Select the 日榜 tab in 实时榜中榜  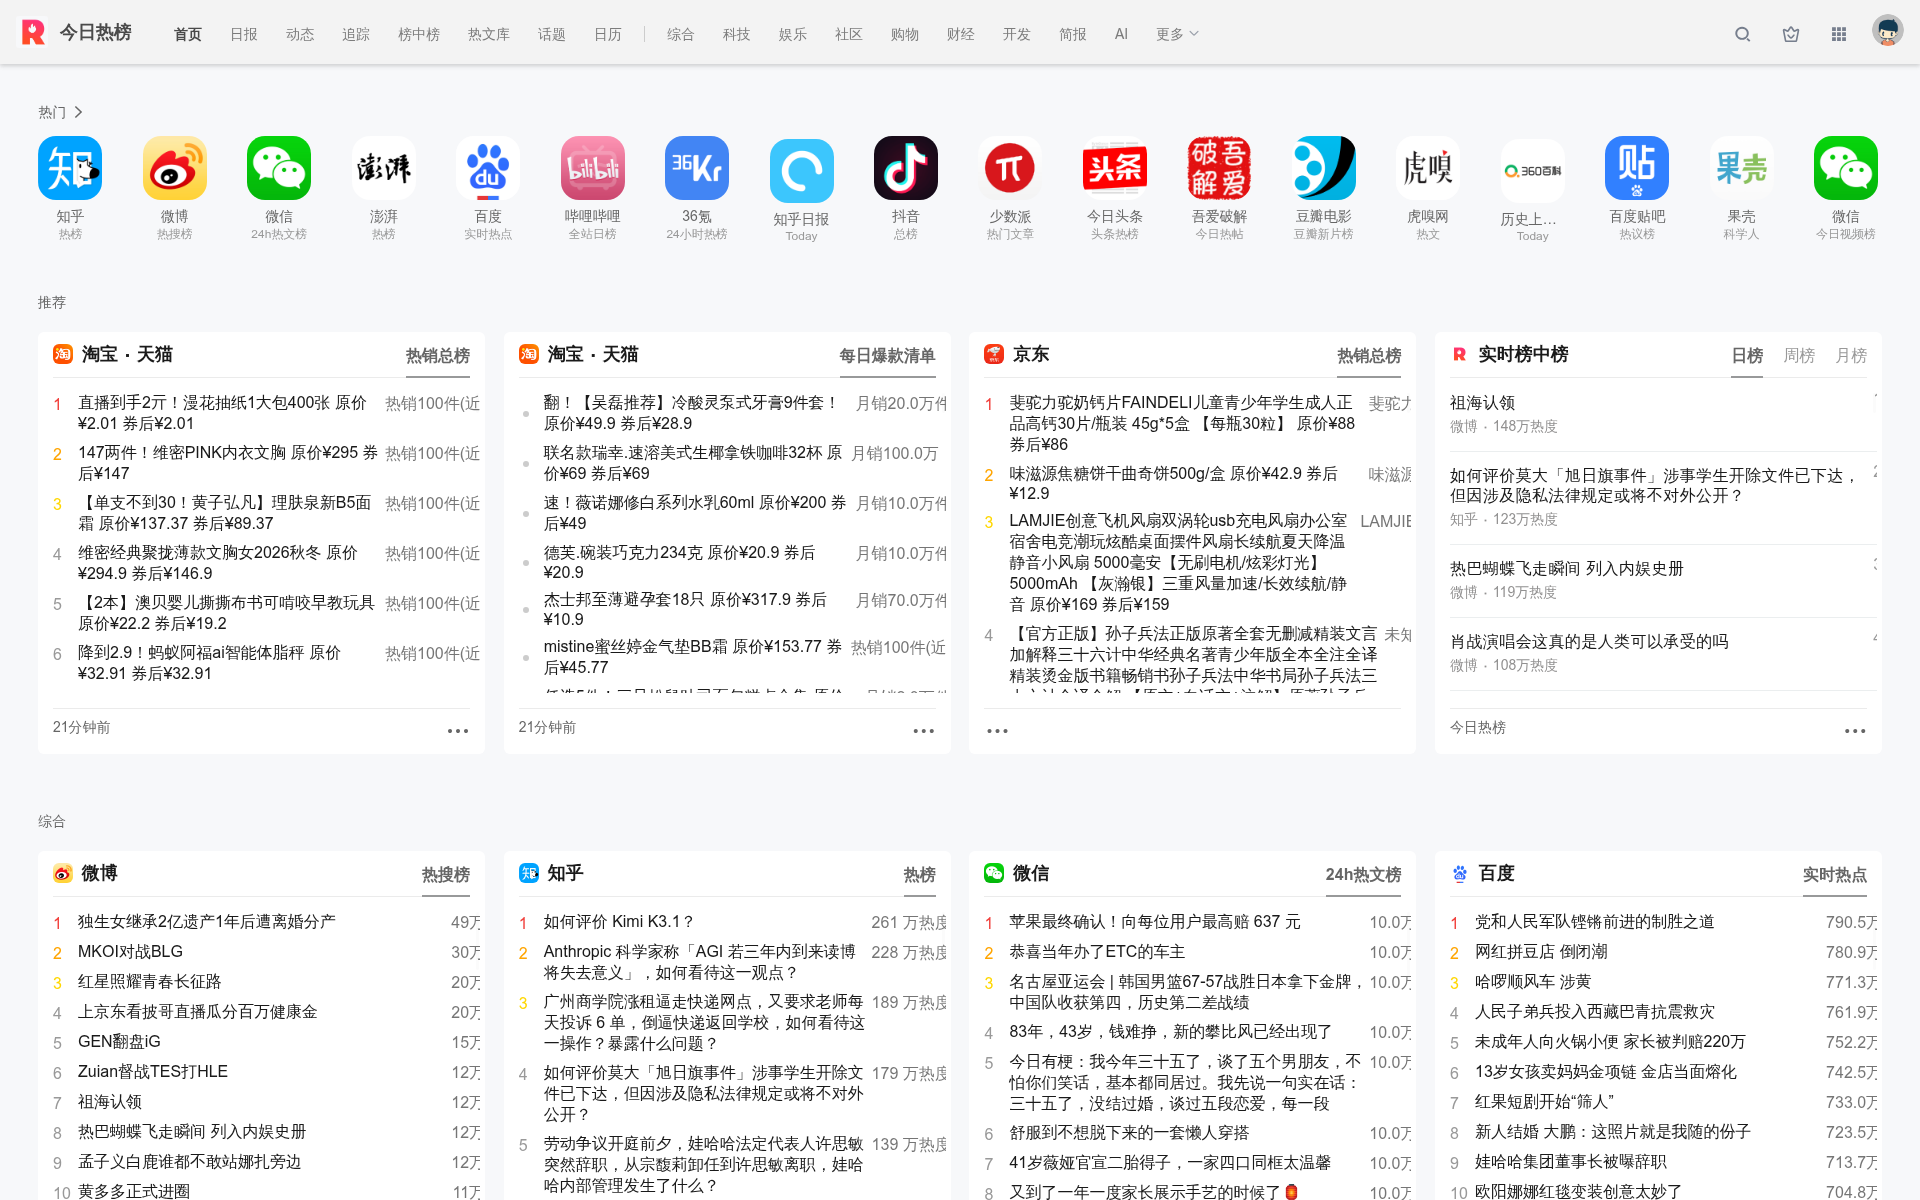point(1747,356)
